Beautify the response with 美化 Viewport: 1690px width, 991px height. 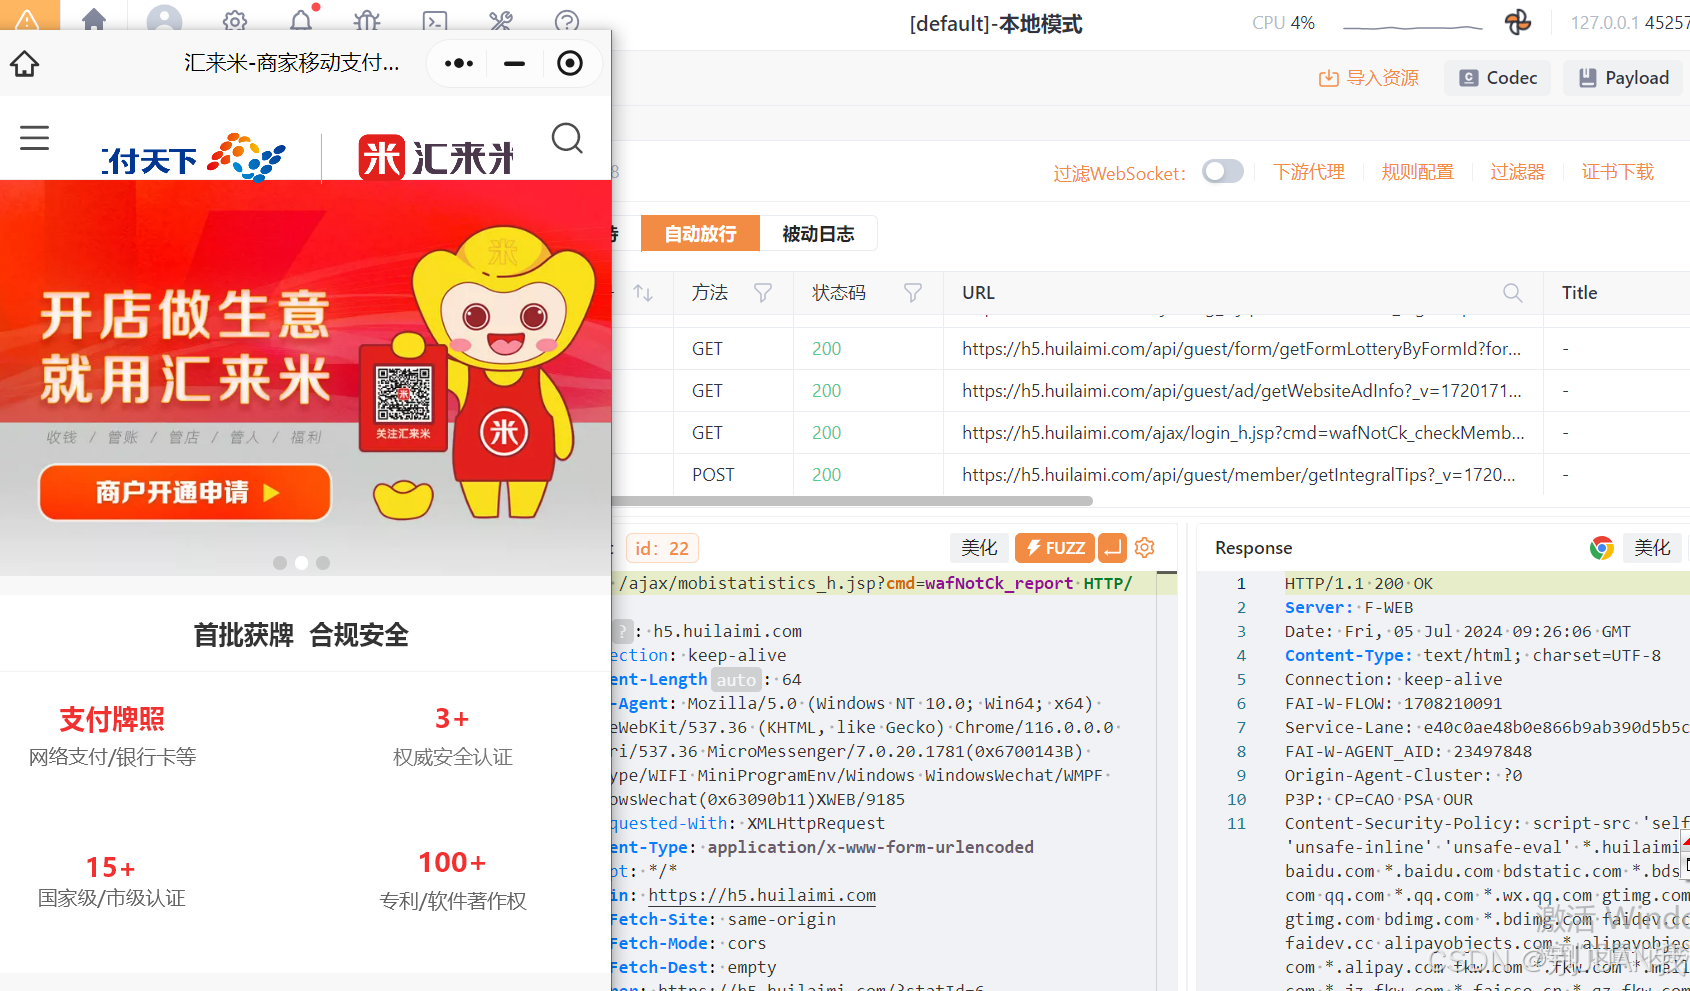tap(1652, 548)
